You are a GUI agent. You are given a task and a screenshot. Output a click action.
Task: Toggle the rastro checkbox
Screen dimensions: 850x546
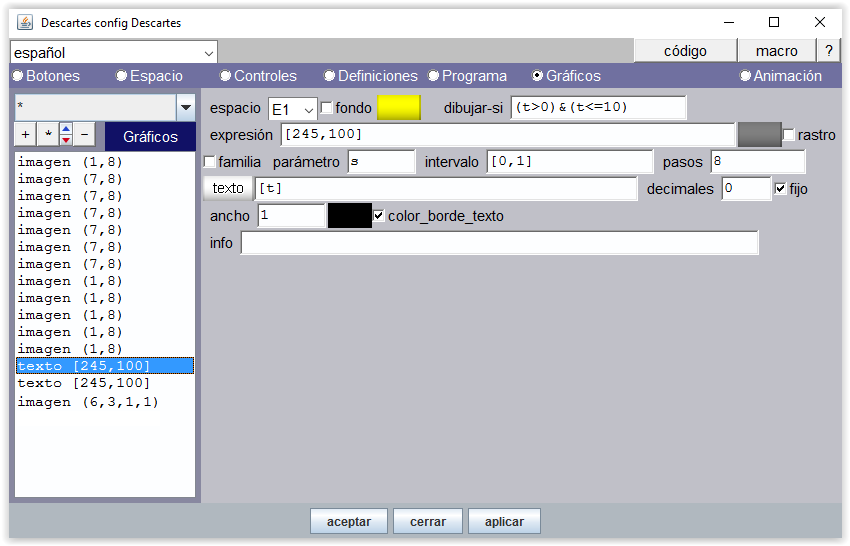pos(789,135)
